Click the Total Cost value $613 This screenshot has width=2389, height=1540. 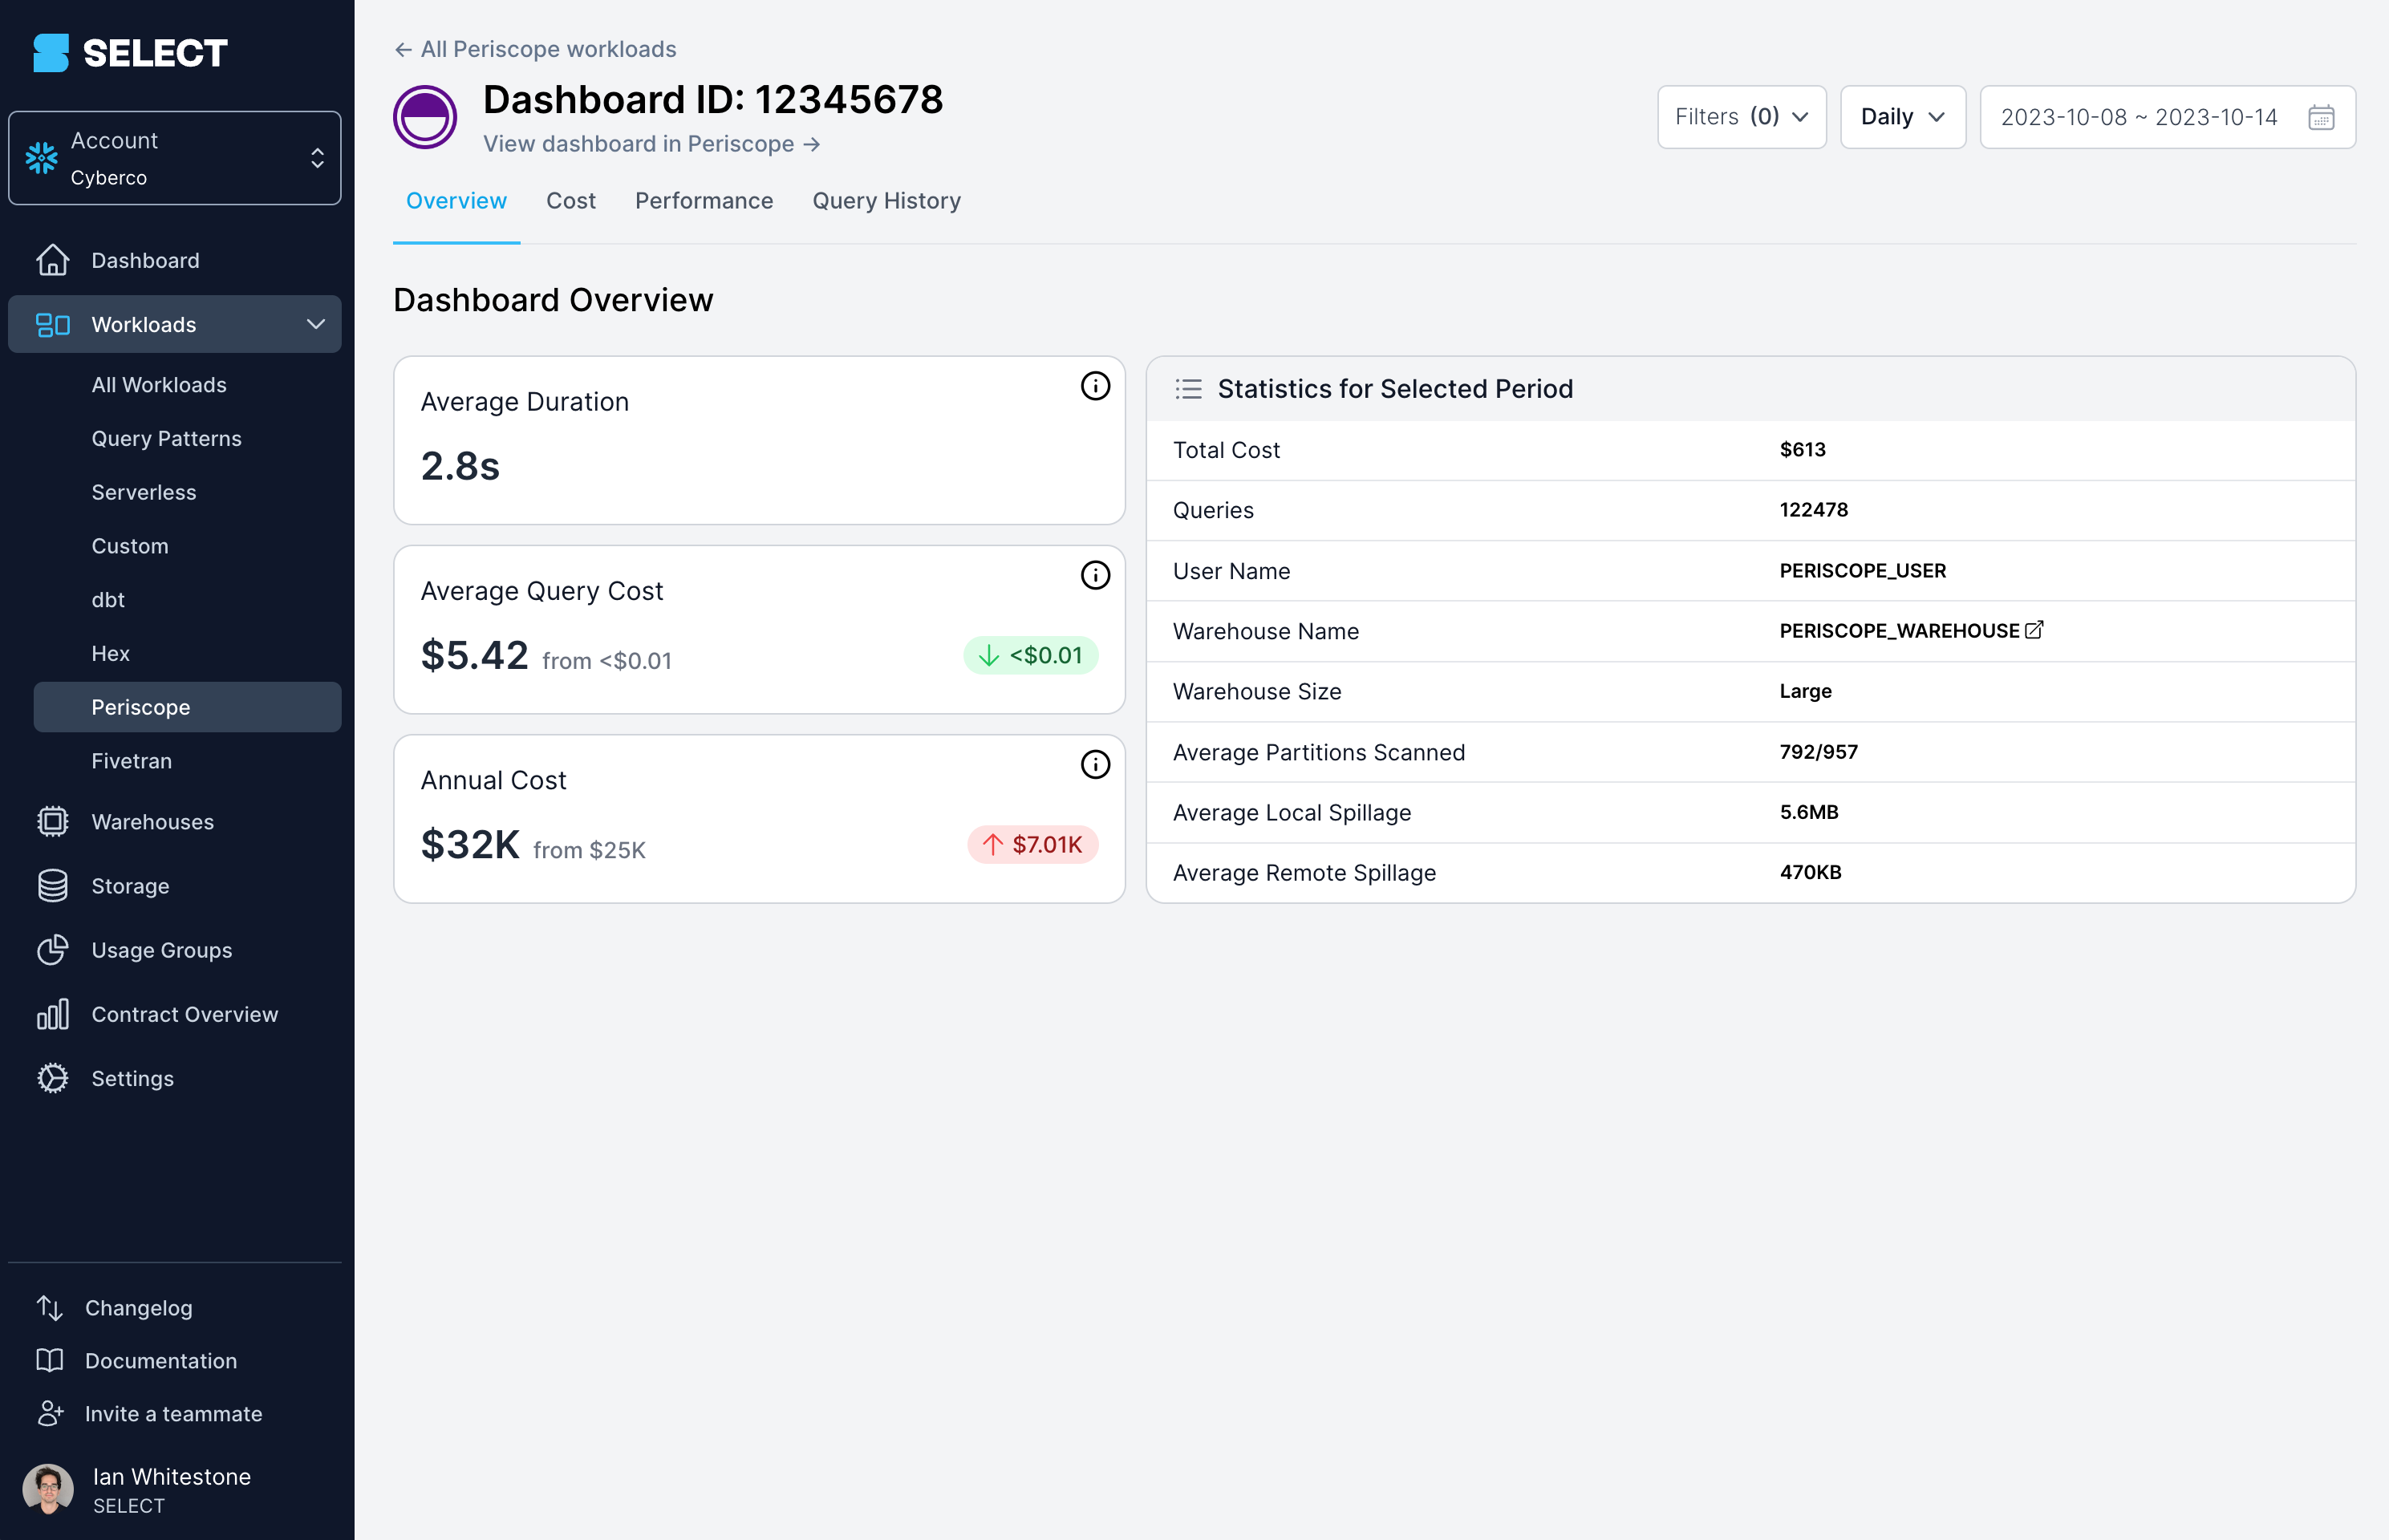1802,450
